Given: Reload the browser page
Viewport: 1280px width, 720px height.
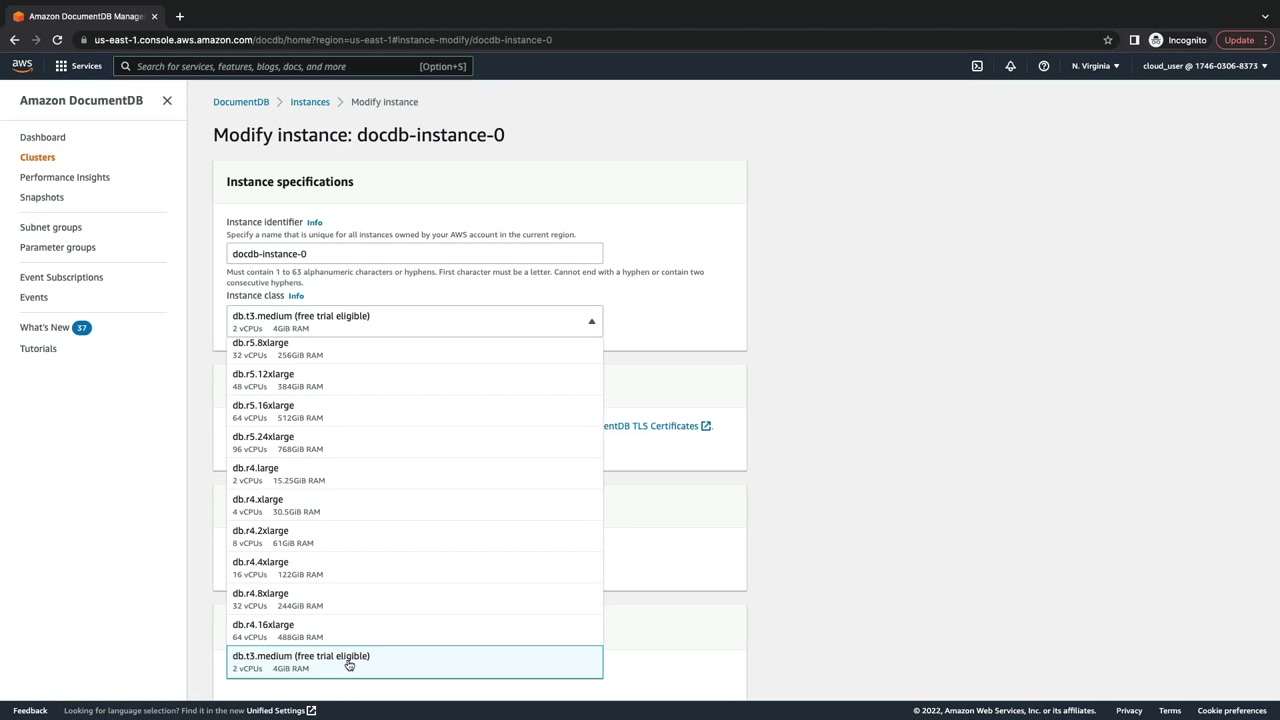Looking at the screenshot, I should (57, 40).
